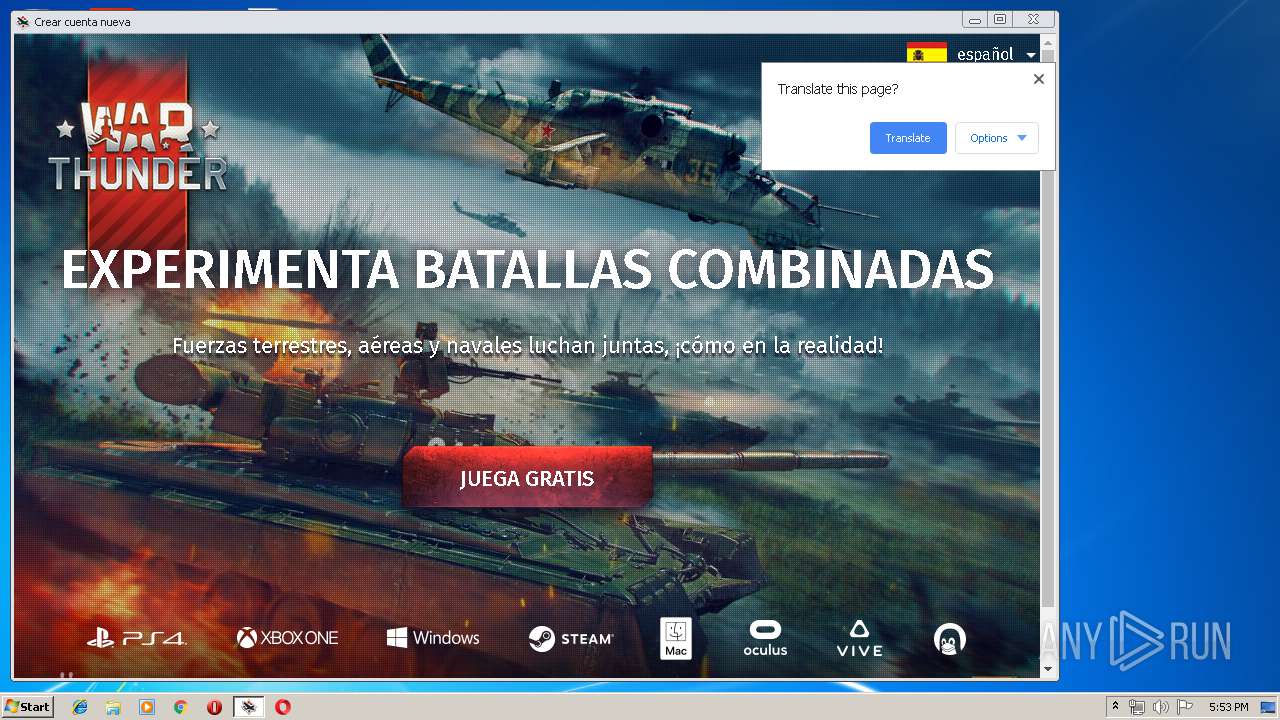Click Translate in the translate popup
This screenshot has height=720, width=1280.
[908, 138]
